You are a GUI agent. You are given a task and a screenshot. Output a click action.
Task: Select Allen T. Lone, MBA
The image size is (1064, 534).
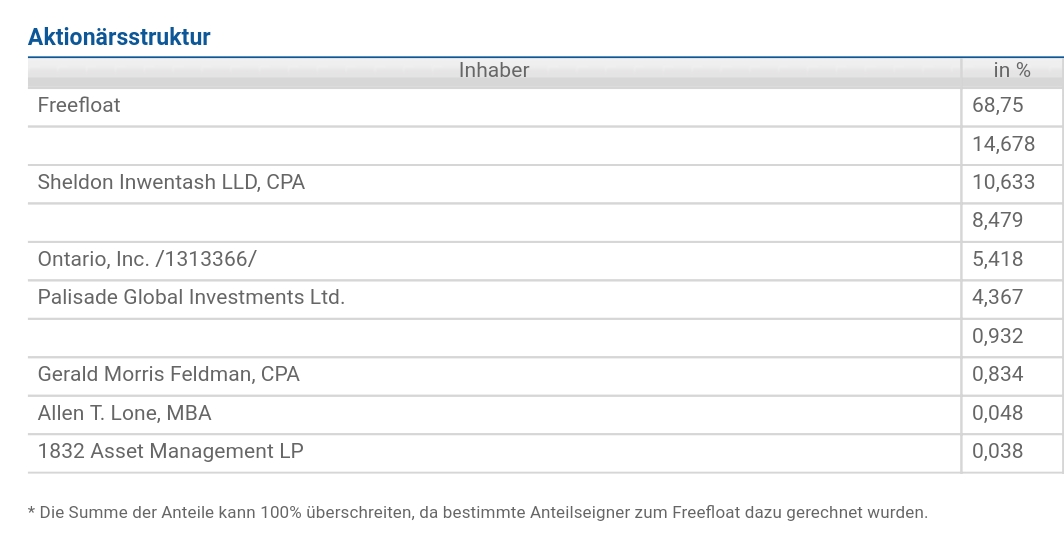(x=125, y=413)
